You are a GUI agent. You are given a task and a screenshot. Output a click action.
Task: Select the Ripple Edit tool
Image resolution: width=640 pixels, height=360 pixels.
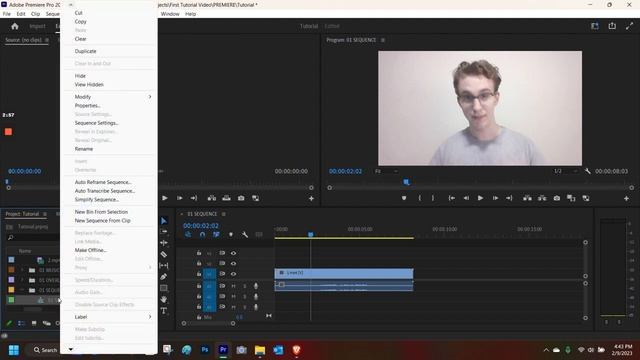pos(164,243)
